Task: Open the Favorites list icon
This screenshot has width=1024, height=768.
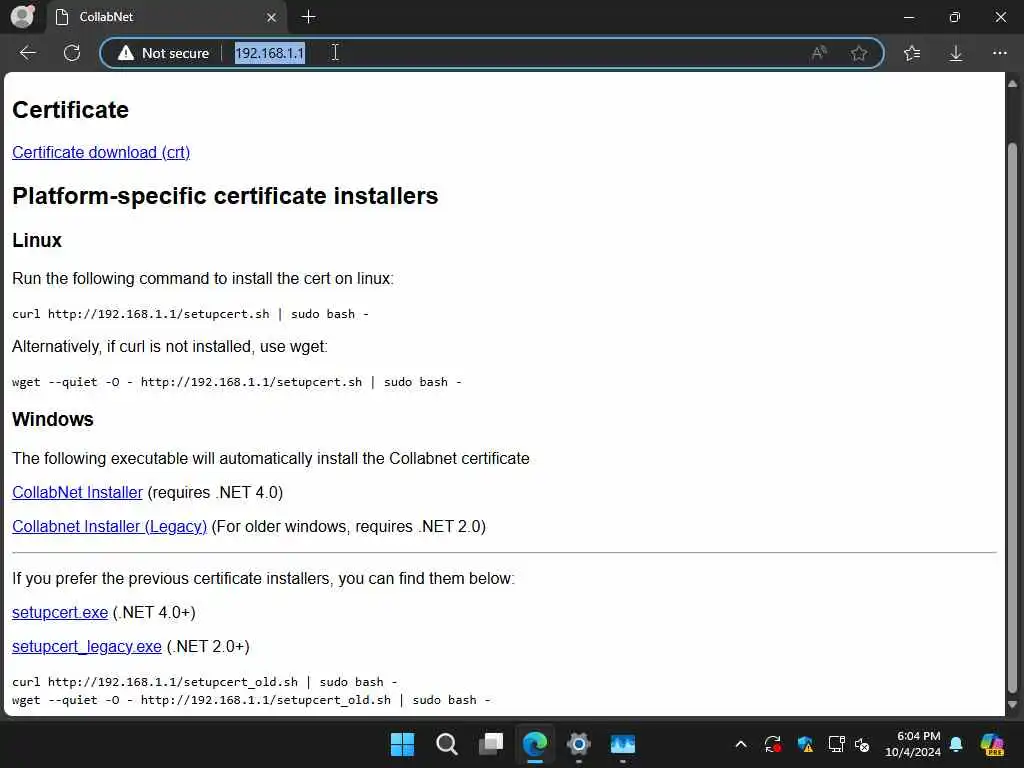Action: (912, 53)
